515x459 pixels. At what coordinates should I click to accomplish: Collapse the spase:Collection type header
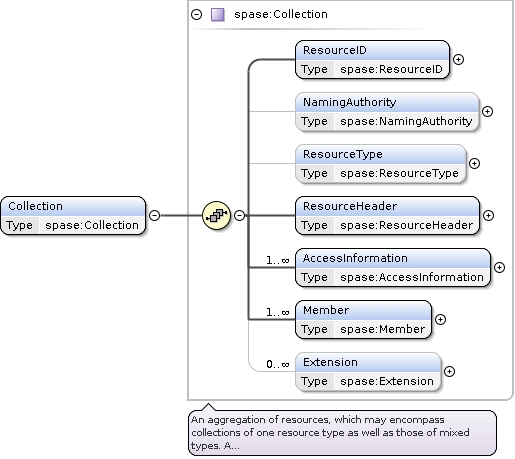tap(196, 14)
